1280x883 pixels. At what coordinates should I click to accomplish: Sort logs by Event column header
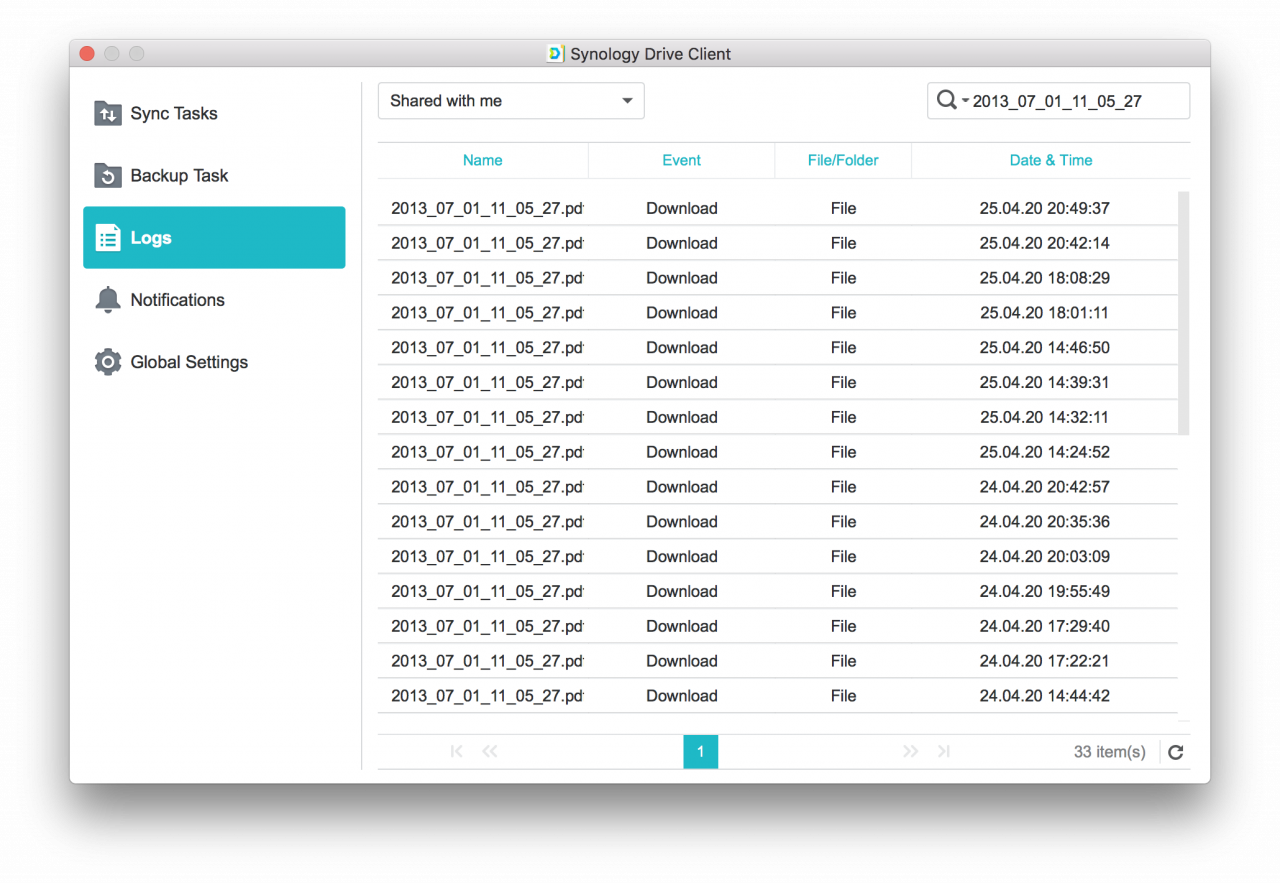[681, 160]
